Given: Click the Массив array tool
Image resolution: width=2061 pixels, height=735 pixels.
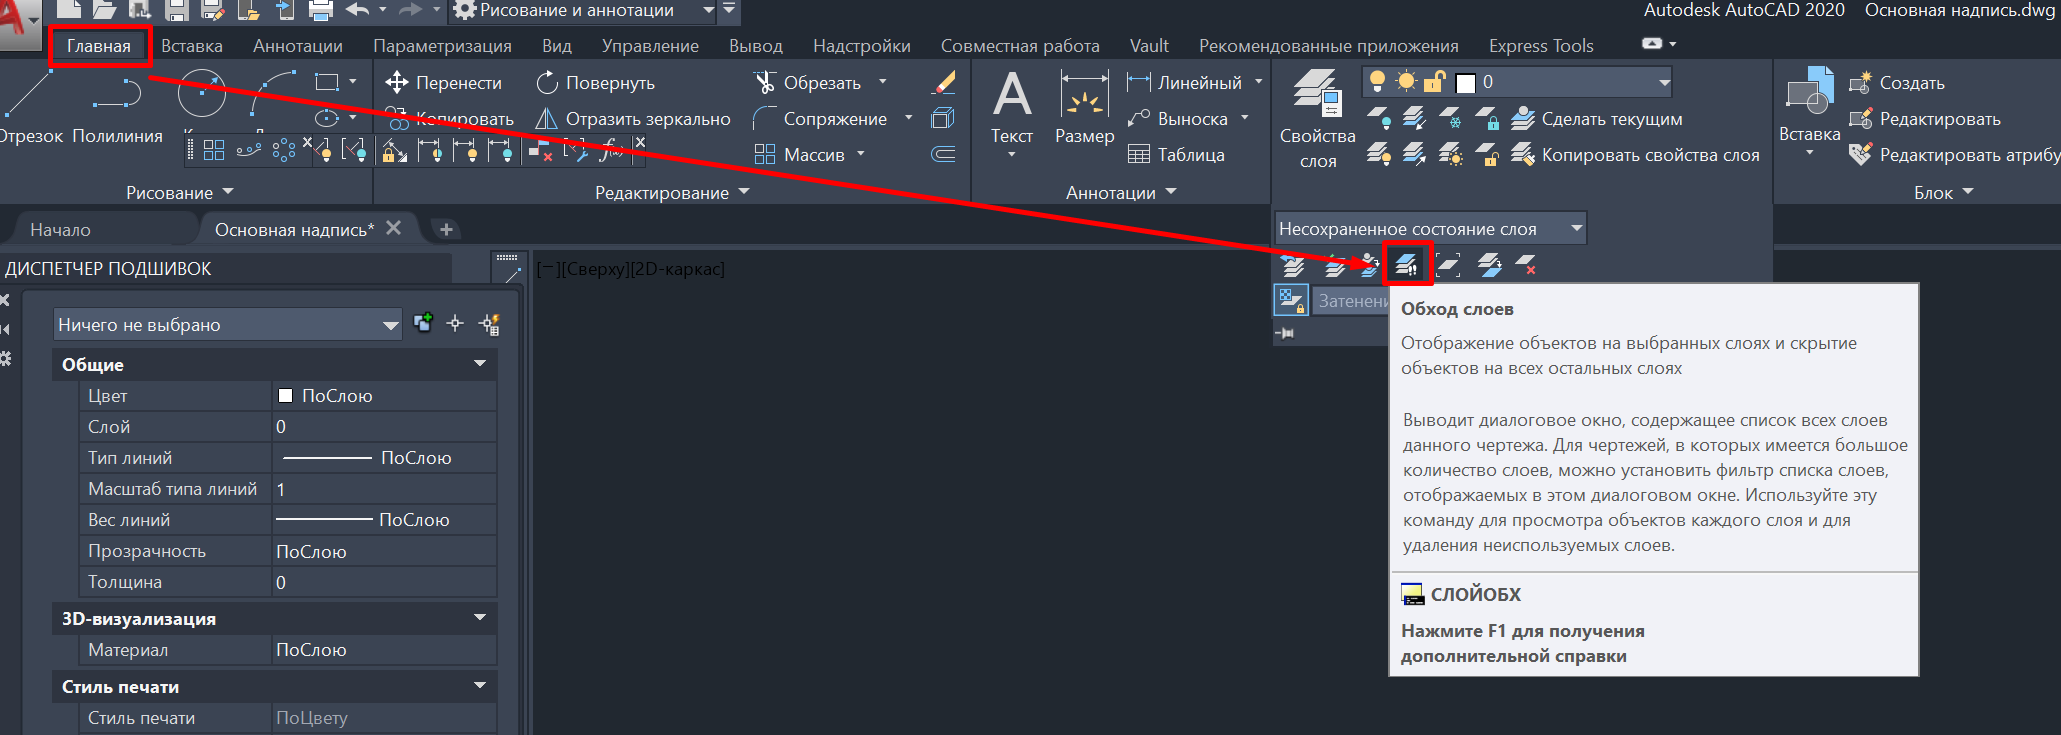Looking at the screenshot, I should tap(800, 155).
